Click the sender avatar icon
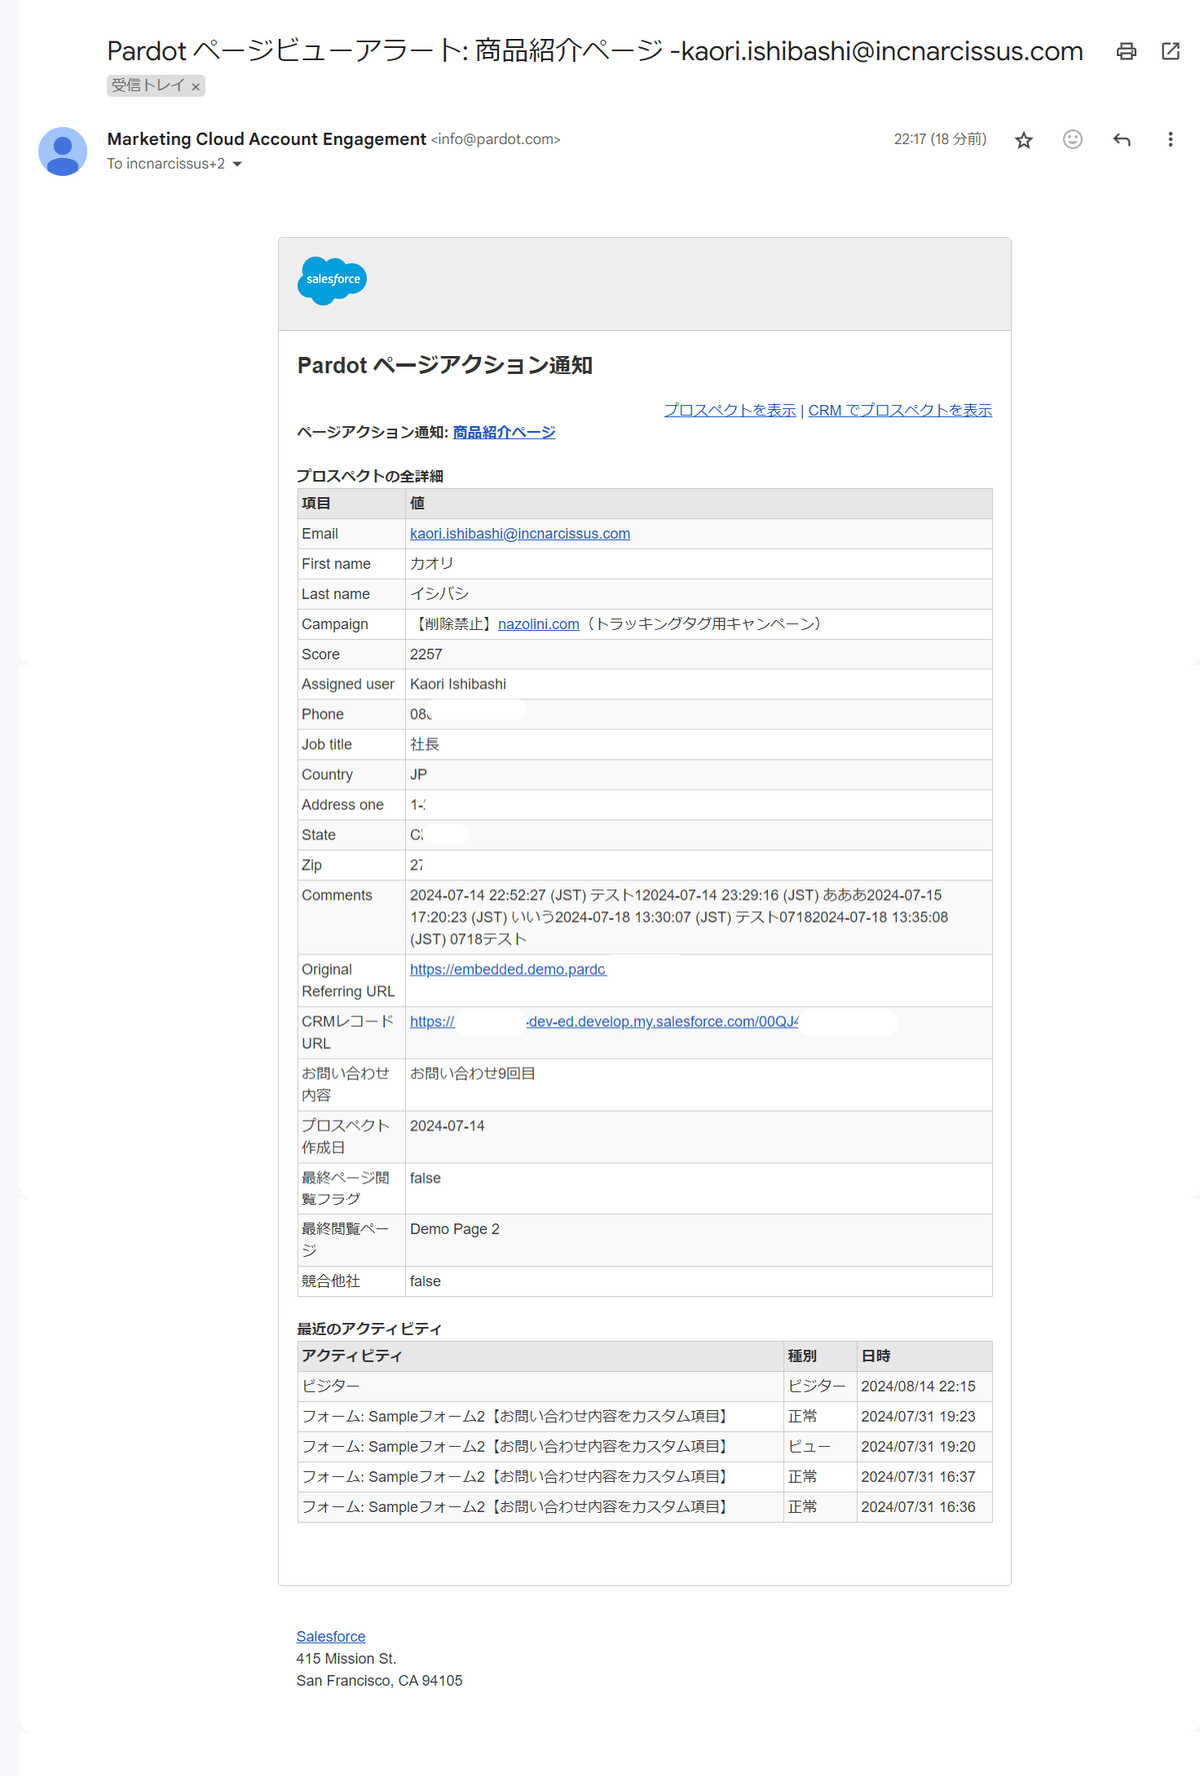 (63, 152)
